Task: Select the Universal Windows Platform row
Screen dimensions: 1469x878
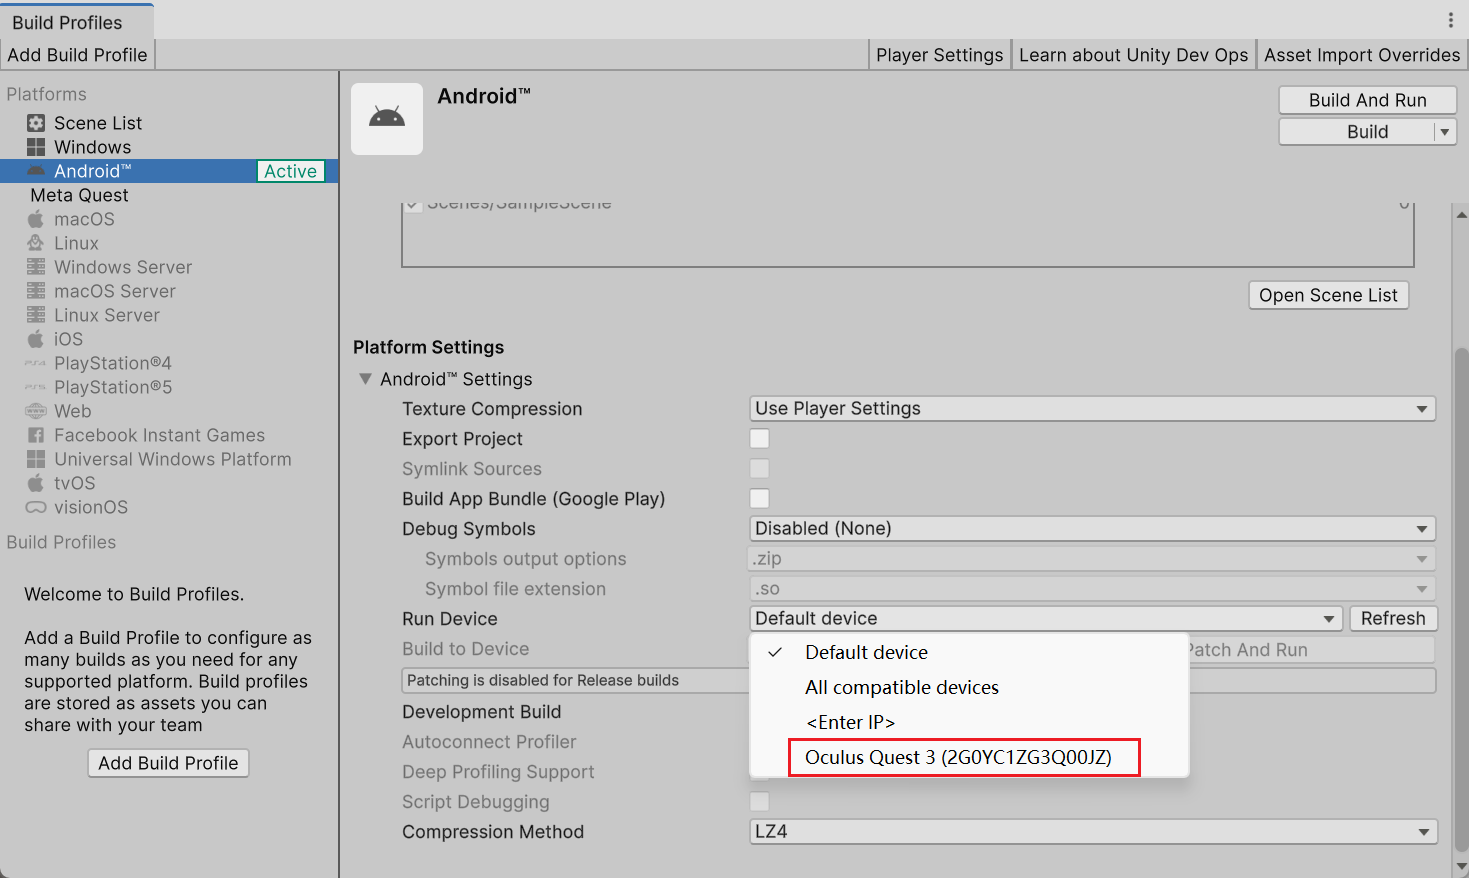Action: [169, 459]
